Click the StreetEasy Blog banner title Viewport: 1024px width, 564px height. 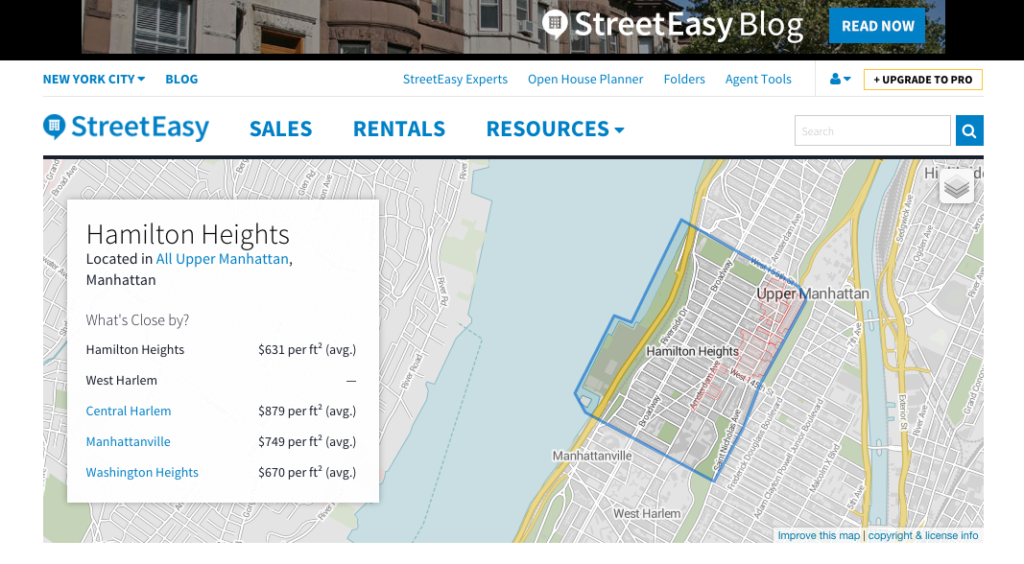point(674,25)
